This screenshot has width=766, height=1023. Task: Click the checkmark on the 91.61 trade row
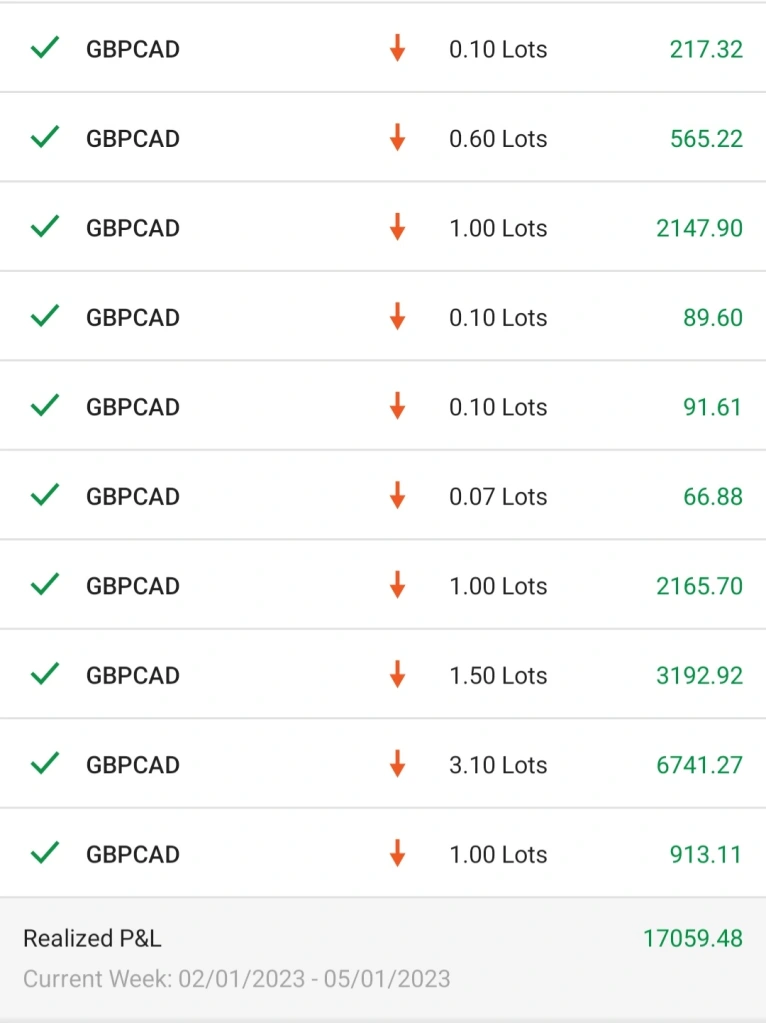(45, 405)
